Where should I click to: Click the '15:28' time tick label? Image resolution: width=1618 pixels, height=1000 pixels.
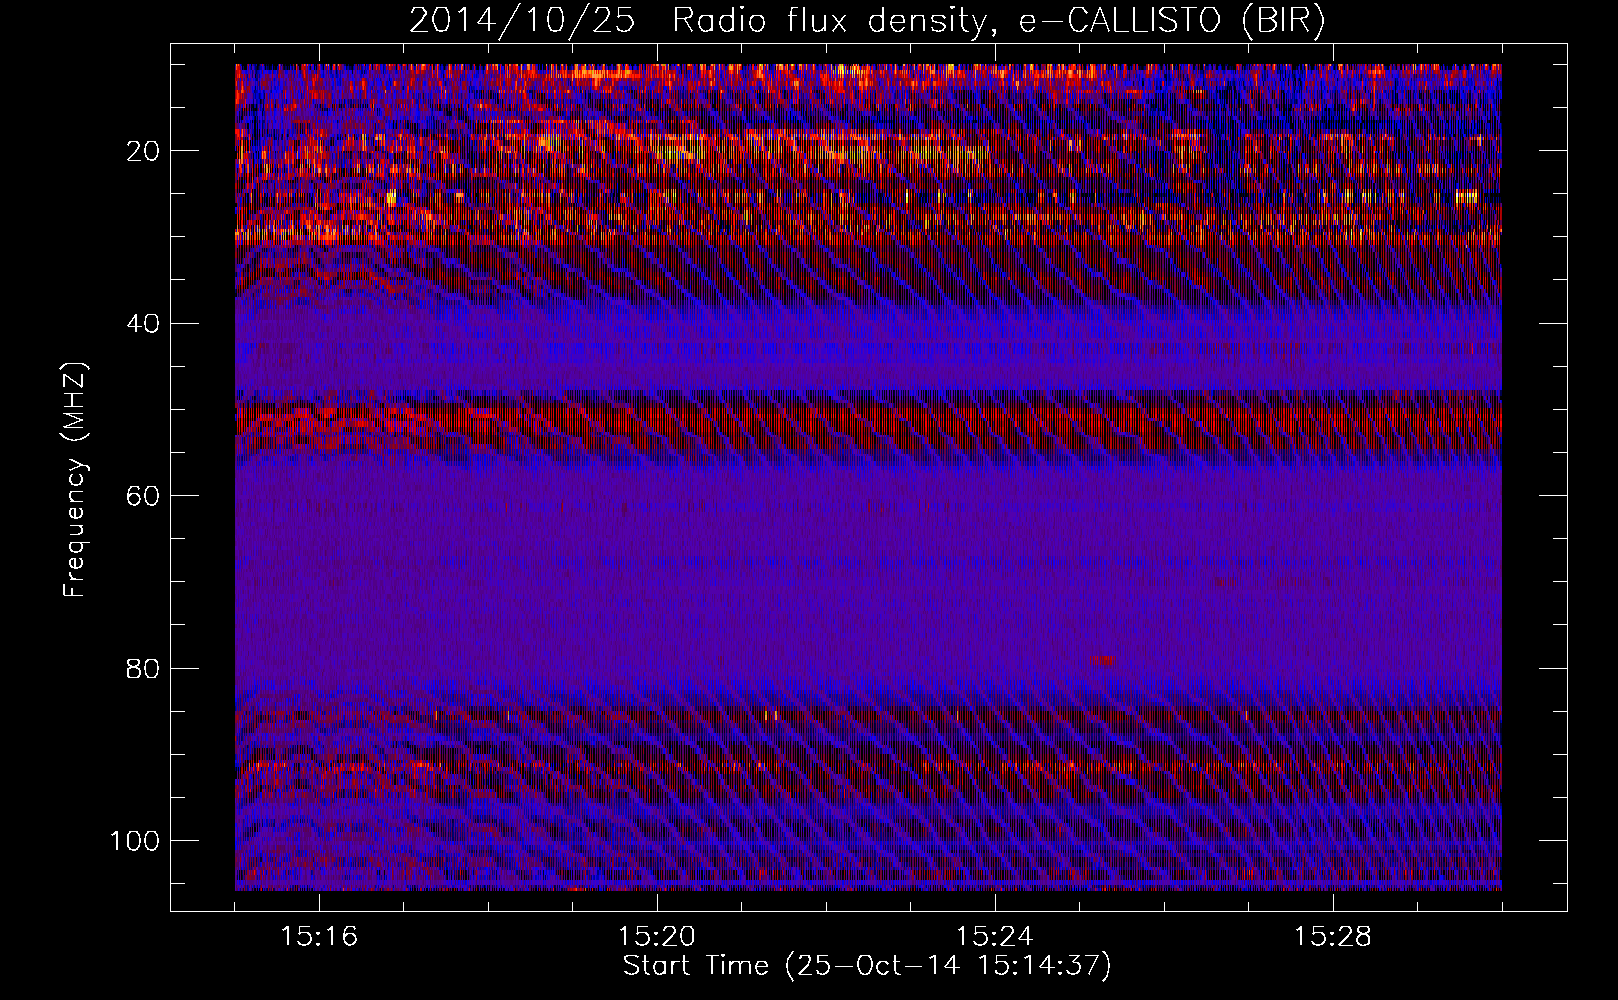tap(1332, 937)
